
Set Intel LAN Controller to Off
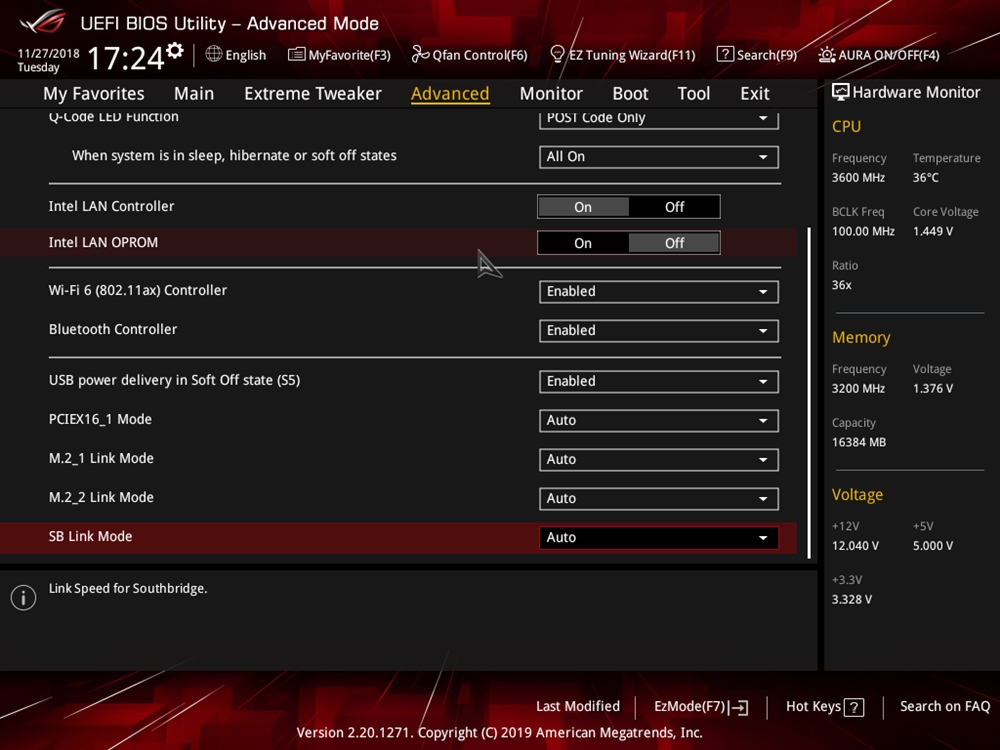(674, 207)
